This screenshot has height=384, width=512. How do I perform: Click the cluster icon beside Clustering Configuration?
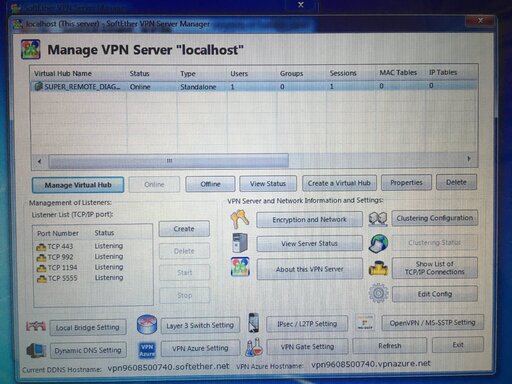(378, 219)
